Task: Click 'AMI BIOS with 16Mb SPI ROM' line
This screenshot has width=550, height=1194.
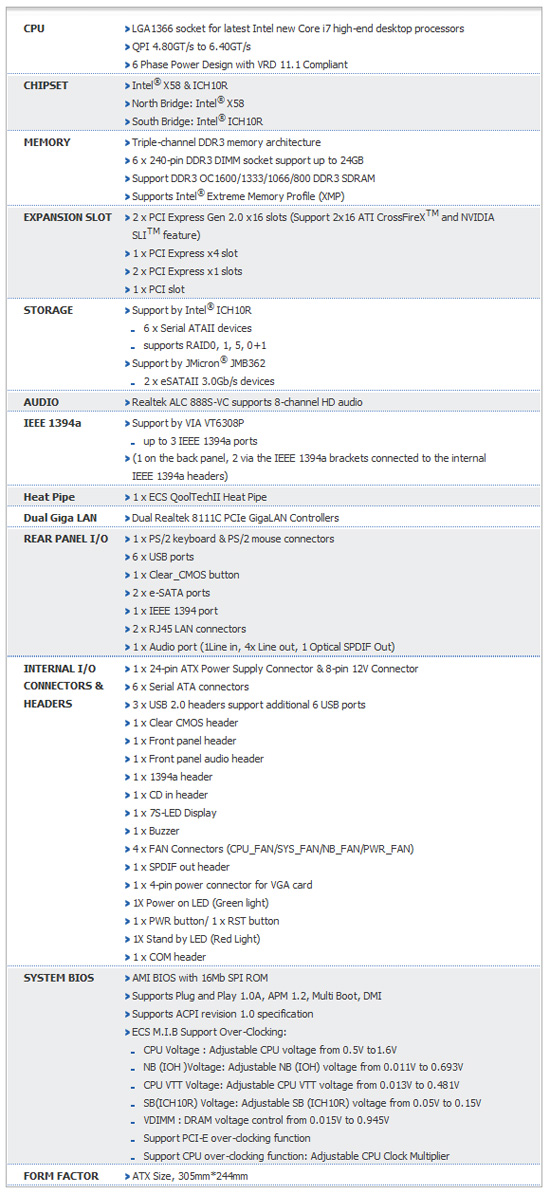Action: 200,978
